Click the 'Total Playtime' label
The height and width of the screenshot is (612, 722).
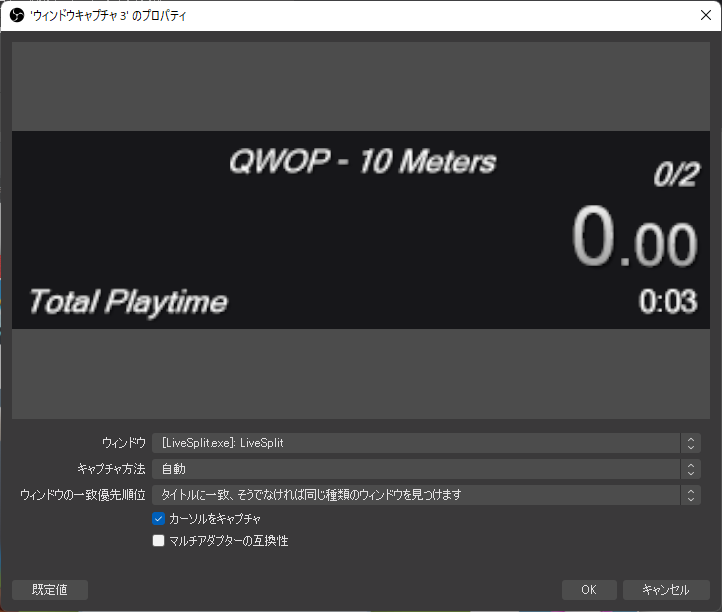click(128, 303)
